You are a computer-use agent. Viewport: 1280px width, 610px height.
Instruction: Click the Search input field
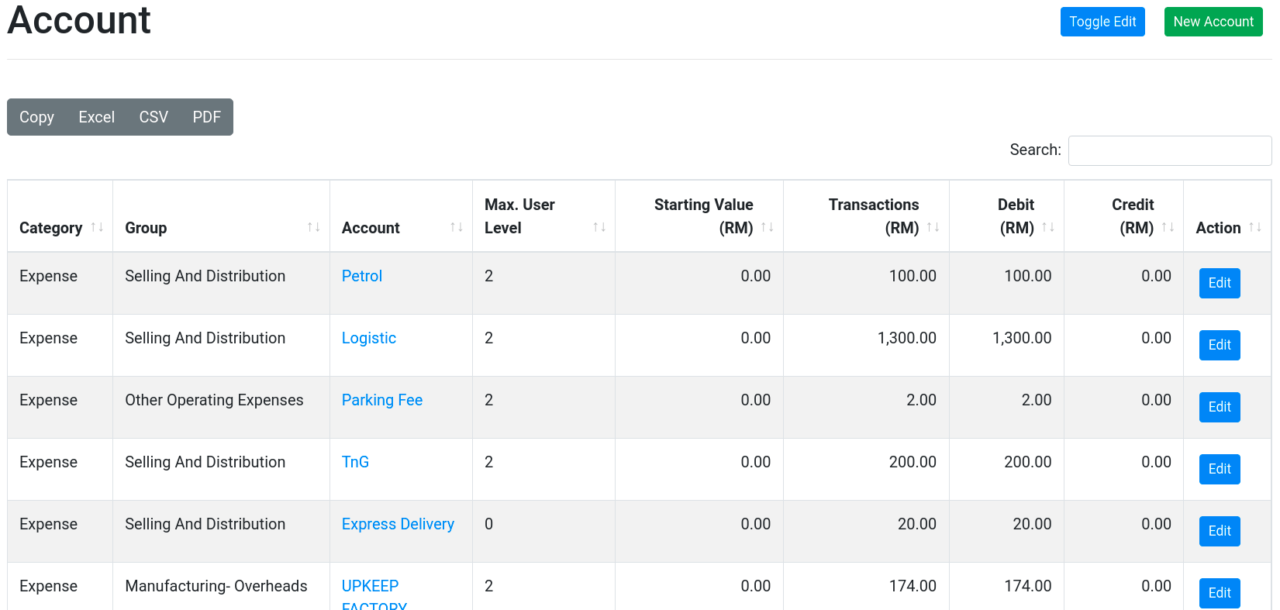pyautogui.click(x=1169, y=150)
